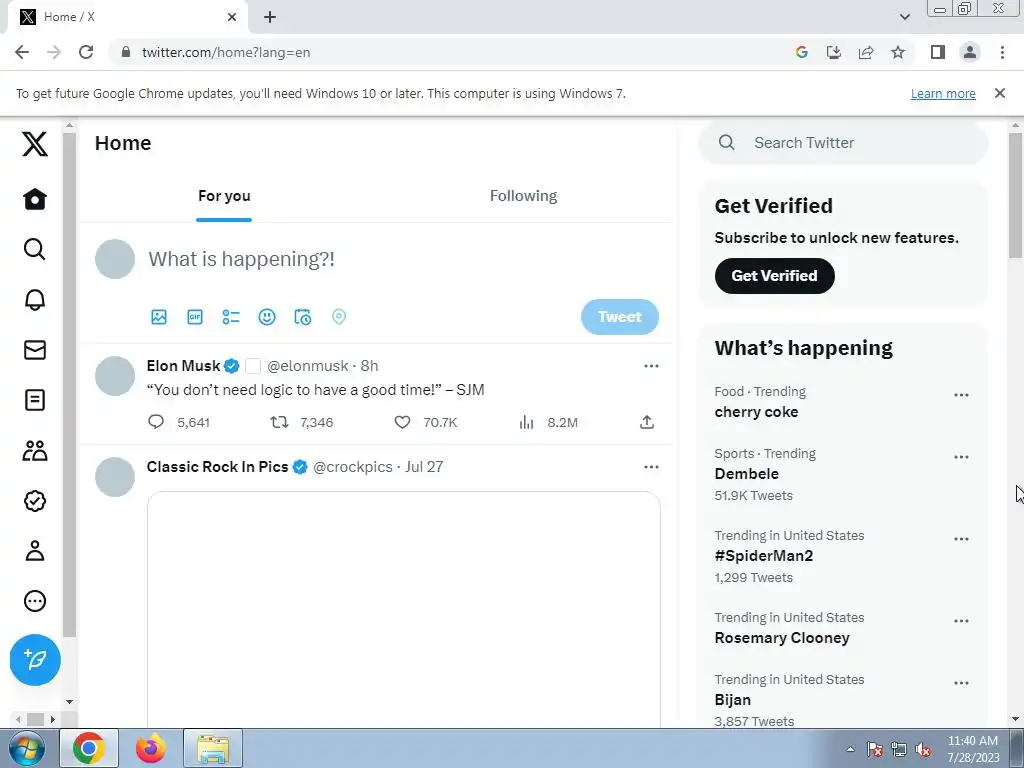Open File Explorer from taskbar
This screenshot has width=1024, height=768.
click(213, 748)
